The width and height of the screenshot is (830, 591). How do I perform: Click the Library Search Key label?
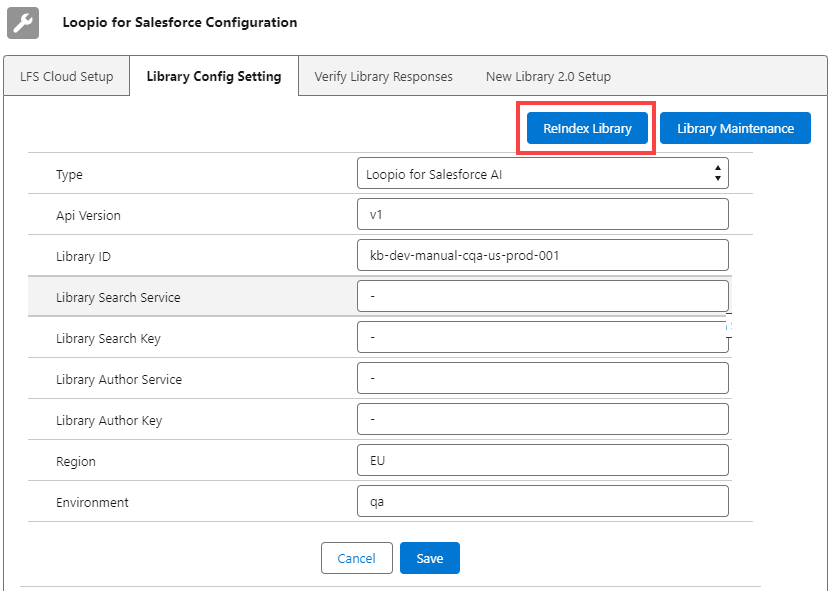pyautogui.click(x=109, y=338)
